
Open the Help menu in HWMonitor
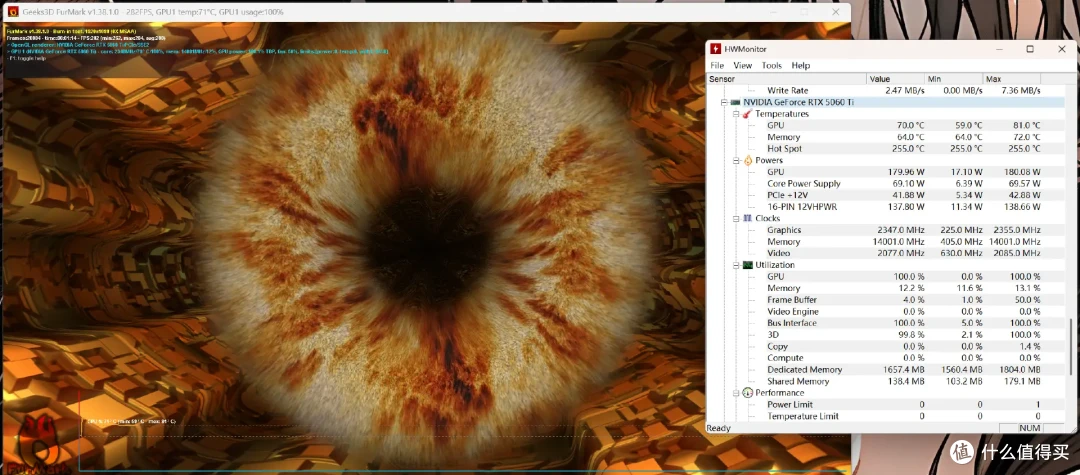coord(800,65)
